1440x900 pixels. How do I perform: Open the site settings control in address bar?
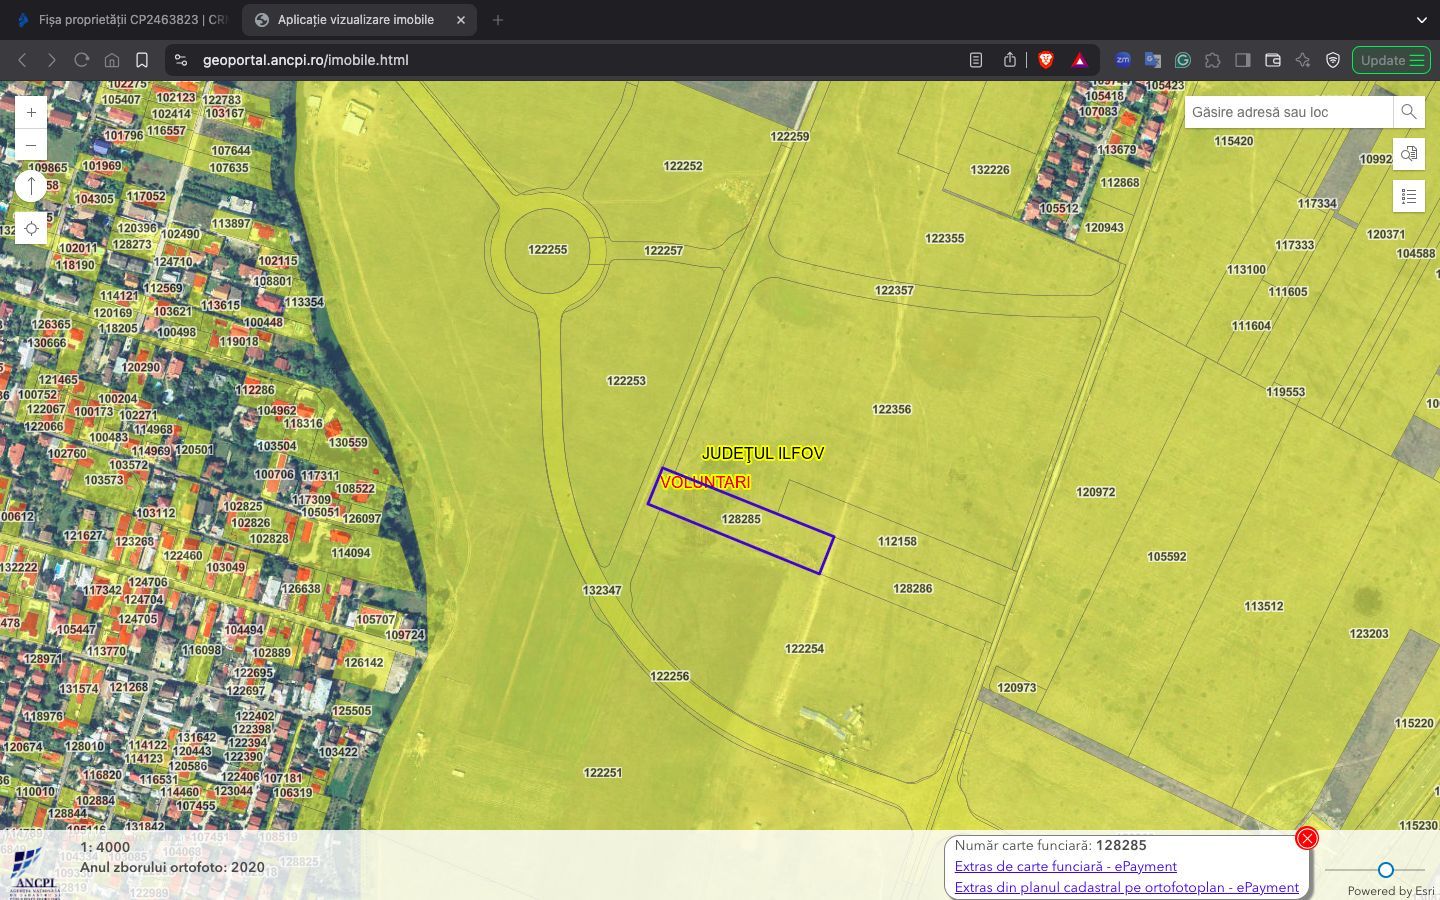181,60
